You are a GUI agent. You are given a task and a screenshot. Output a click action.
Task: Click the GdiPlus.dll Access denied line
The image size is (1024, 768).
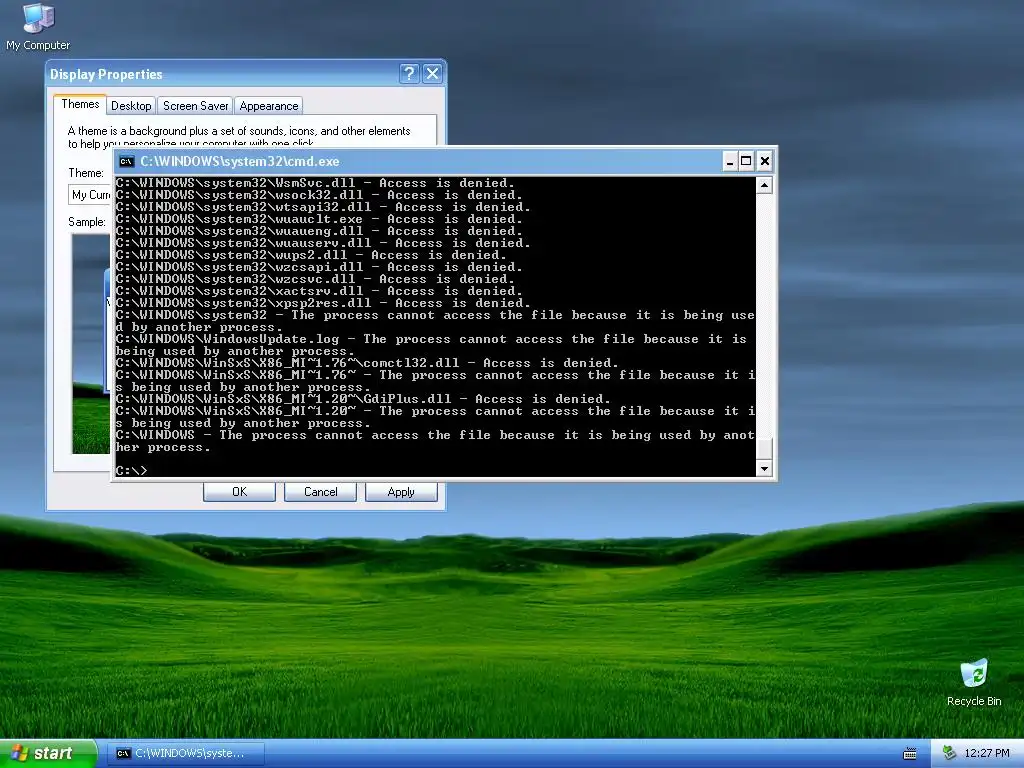[x=362, y=398]
